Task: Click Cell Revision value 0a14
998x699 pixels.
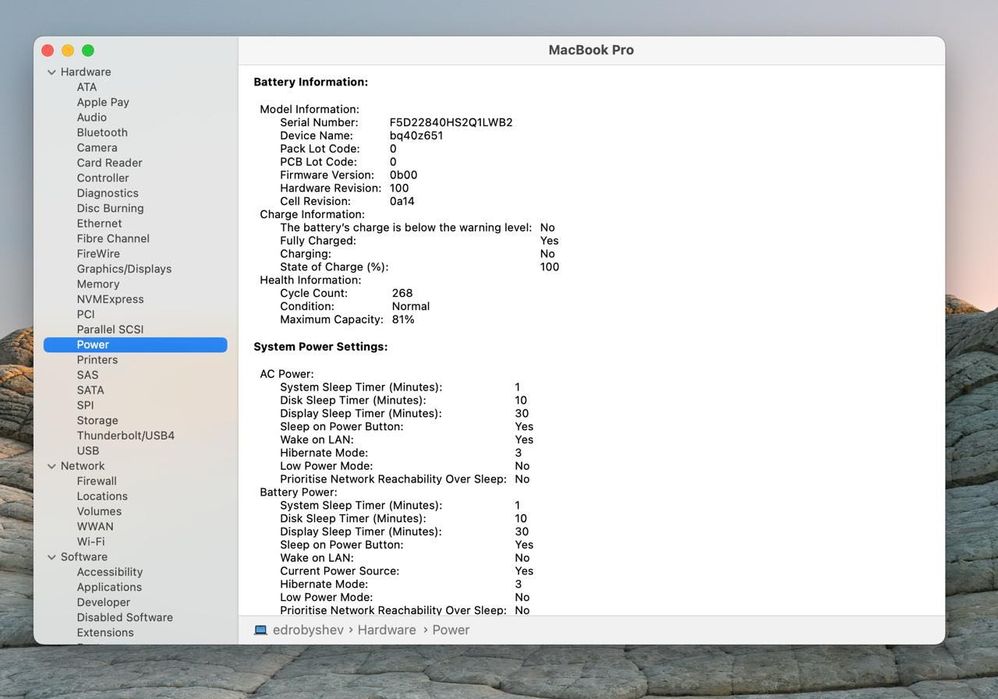Action: tap(402, 201)
